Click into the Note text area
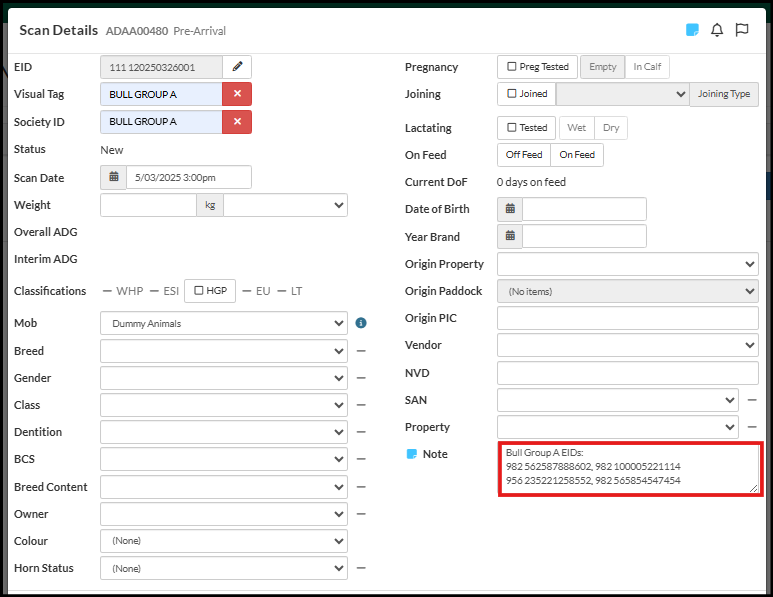Image resolution: width=773 pixels, height=597 pixels. pos(629,467)
